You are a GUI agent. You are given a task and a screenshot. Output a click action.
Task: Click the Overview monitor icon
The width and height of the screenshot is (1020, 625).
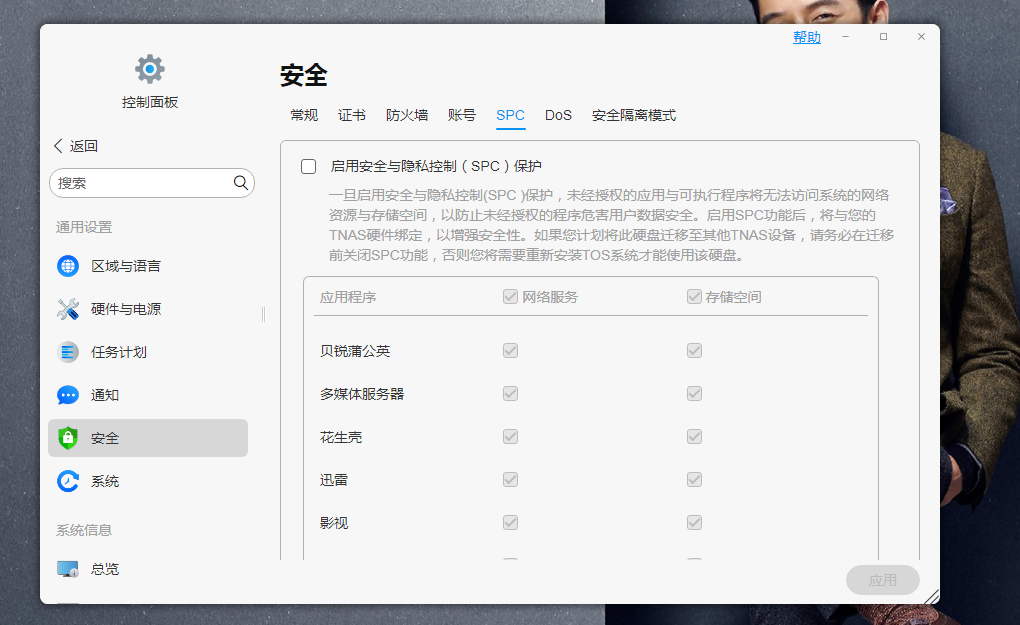click(x=68, y=569)
